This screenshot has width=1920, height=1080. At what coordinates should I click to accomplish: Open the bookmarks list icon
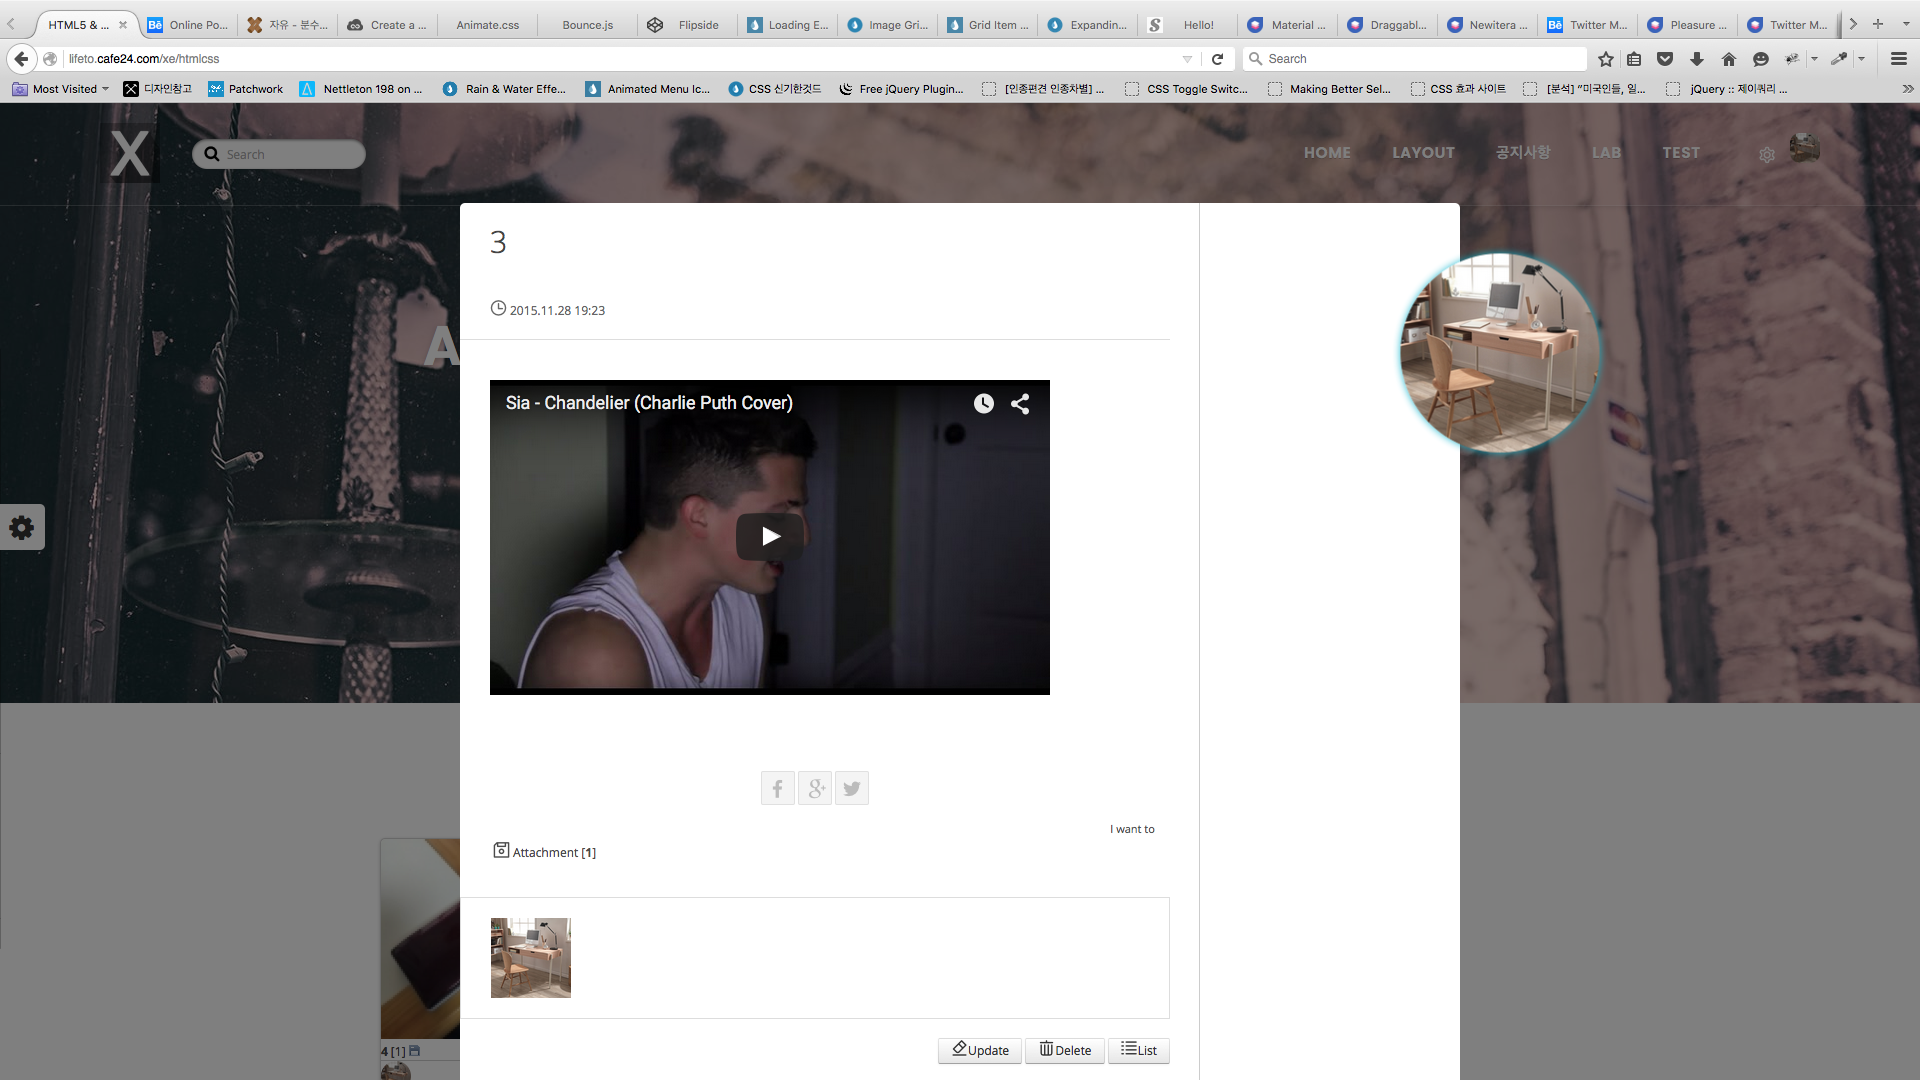click(x=1634, y=59)
